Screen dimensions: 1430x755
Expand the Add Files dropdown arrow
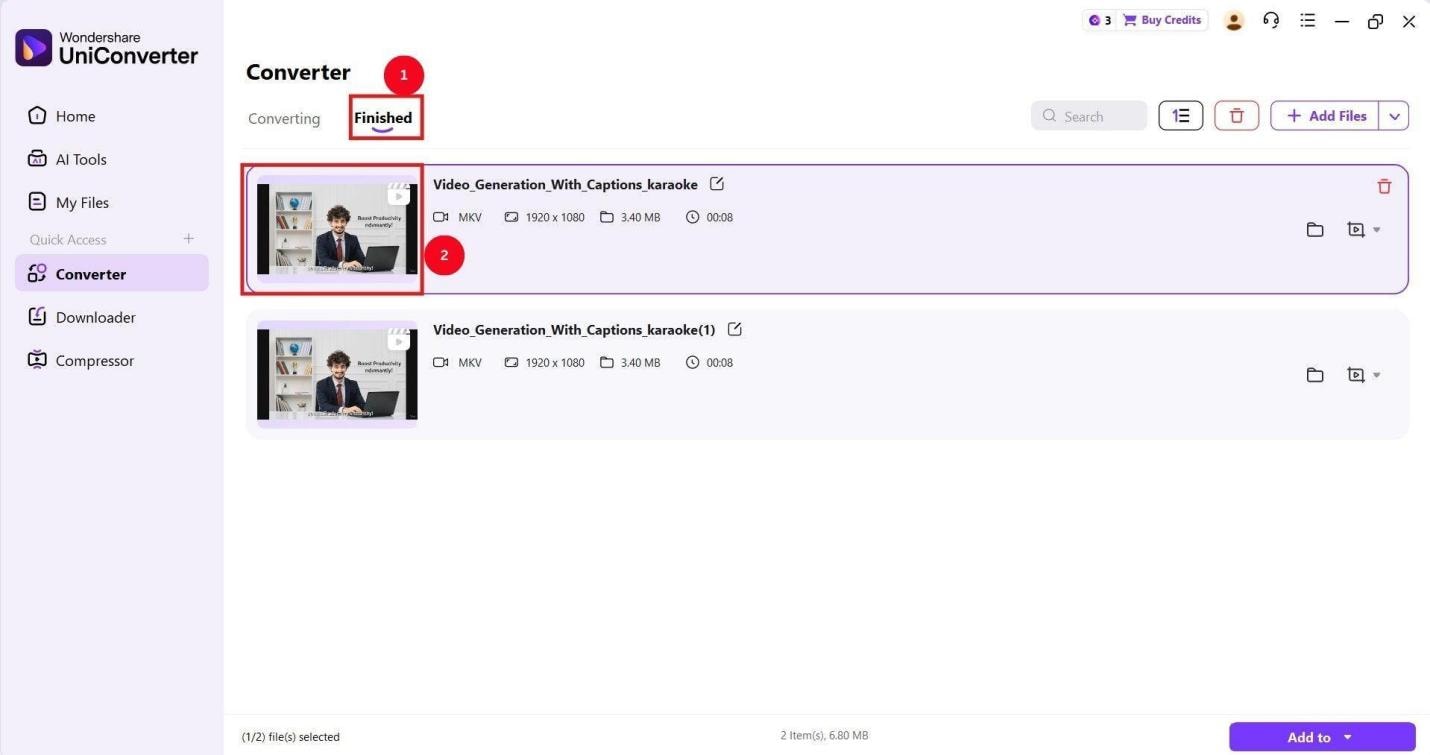pyautogui.click(x=1394, y=116)
